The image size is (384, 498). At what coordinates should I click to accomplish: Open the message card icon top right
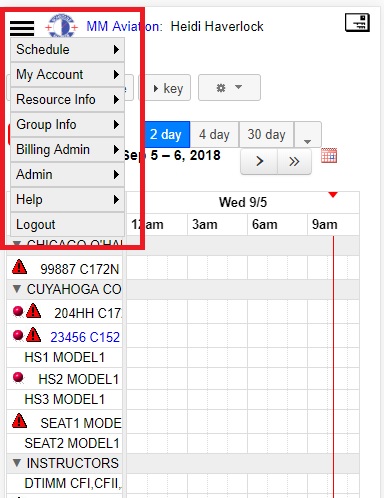[357, 23]
